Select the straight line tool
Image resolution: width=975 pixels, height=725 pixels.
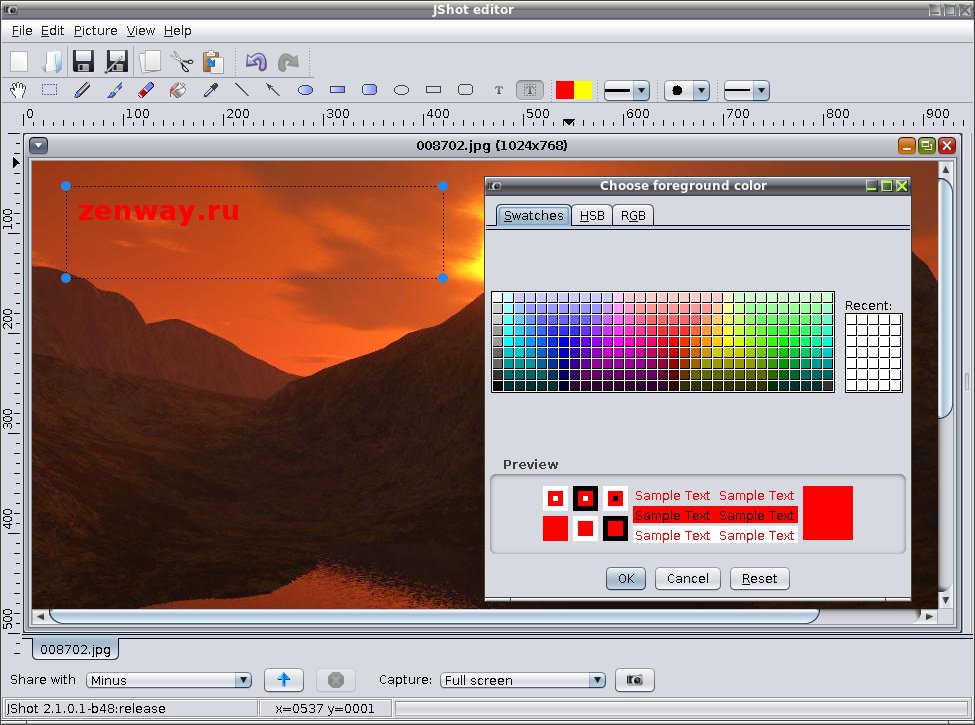[x=242, y=90]
